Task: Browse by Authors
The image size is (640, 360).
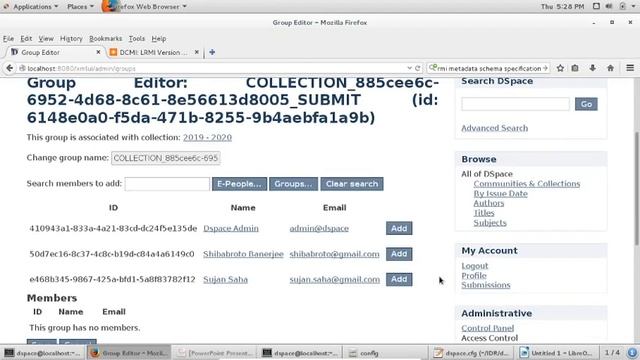Action: (x=489, y=203)
